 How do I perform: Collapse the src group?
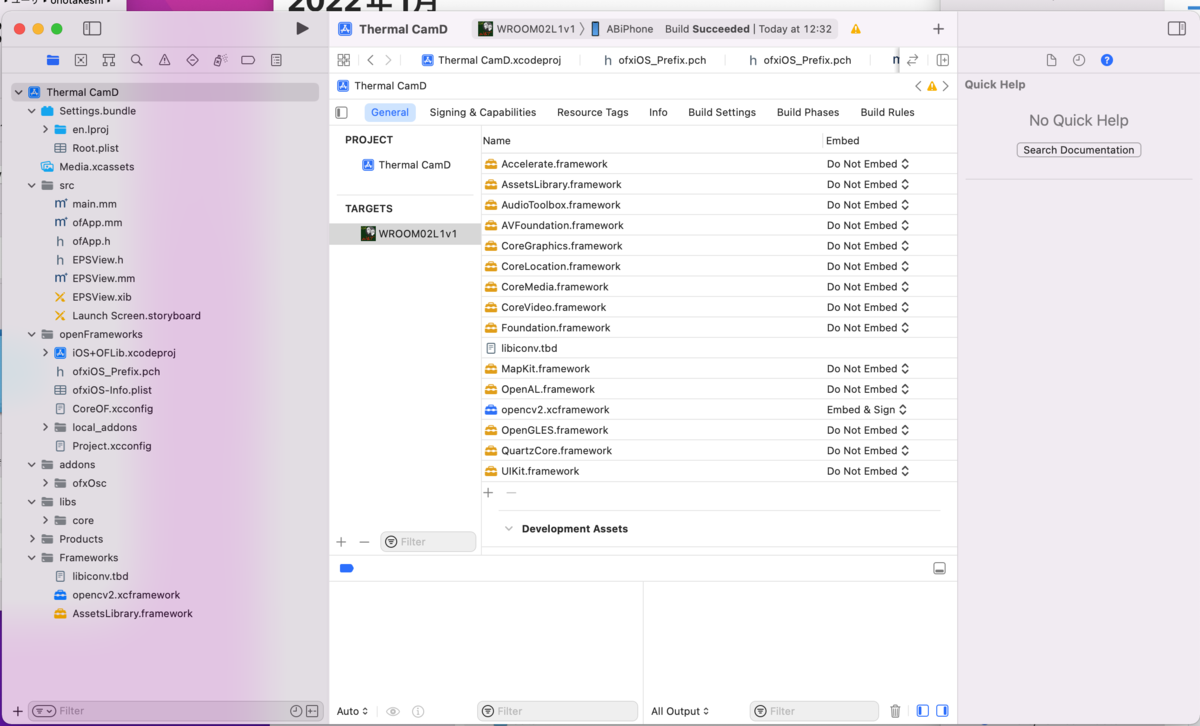32,186
